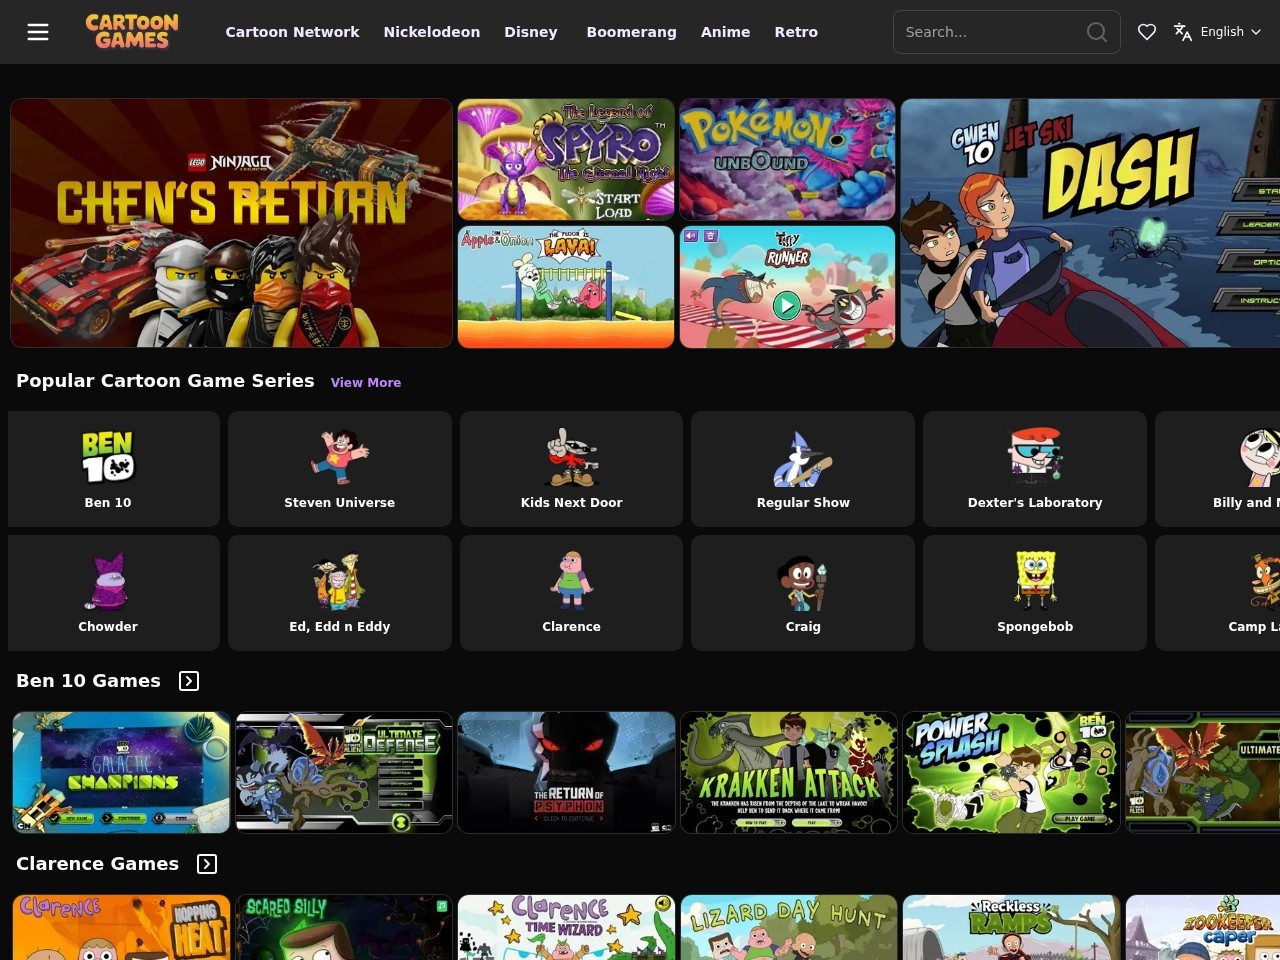Viewport: 1280px width, 960px height.
Task: Open Toony Runner game thumbnail
Action: pyautogui.click(x=788, y=287)
